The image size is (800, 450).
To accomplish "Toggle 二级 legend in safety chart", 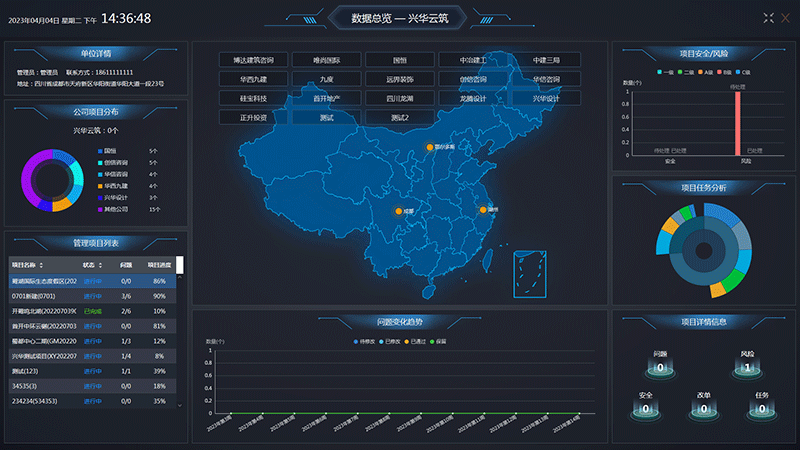I will 685,72.
